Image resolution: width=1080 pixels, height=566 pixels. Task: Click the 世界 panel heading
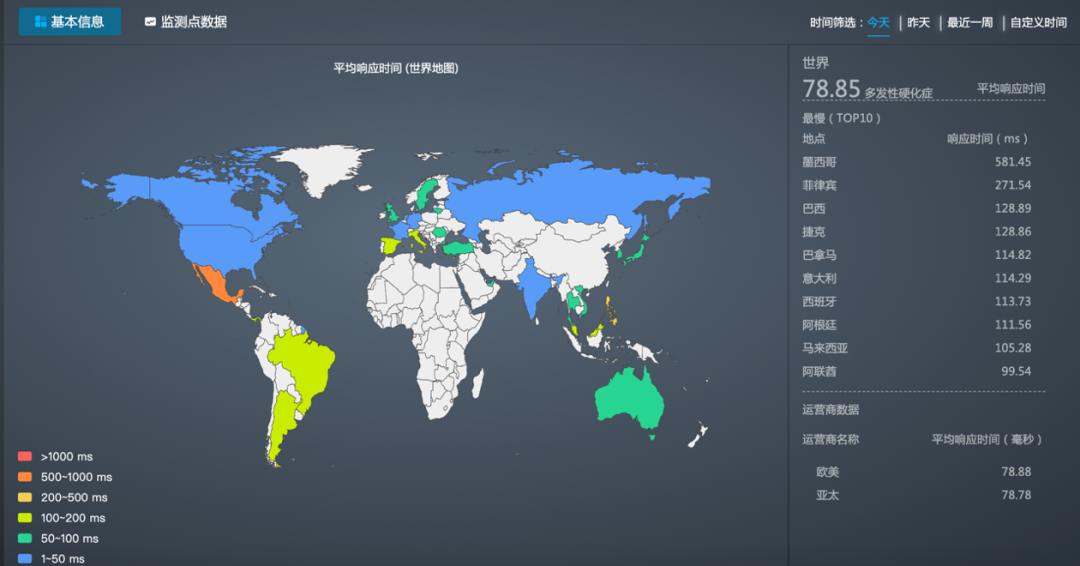point(816,63)
